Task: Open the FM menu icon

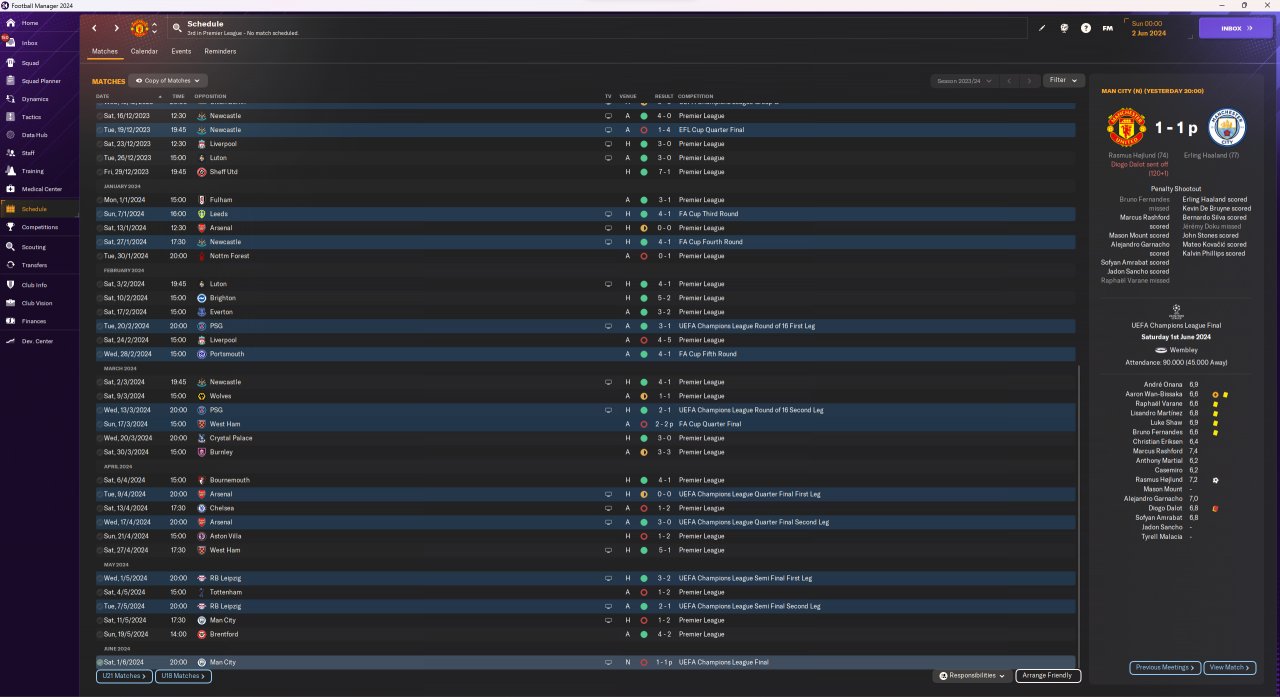Action: 1107,28
